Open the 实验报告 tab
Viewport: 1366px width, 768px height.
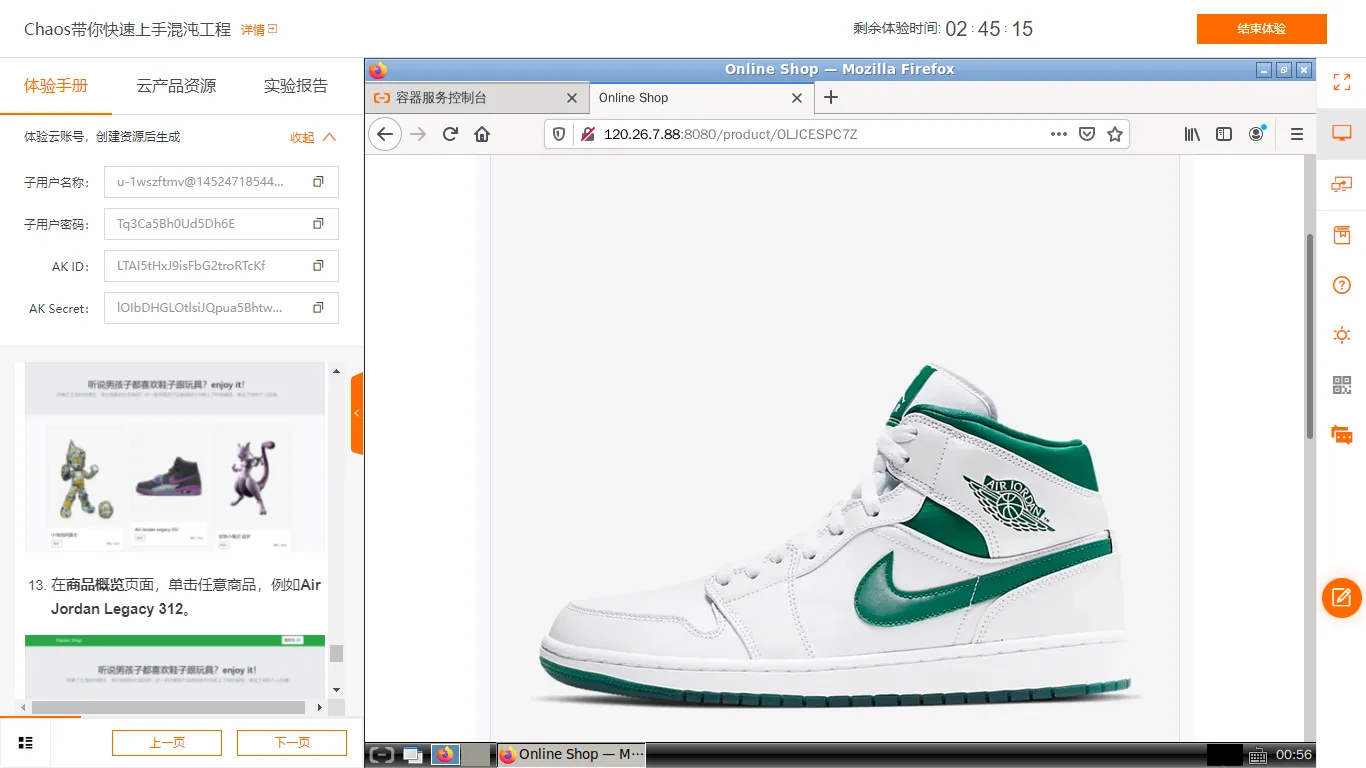[x=296, y=86]
